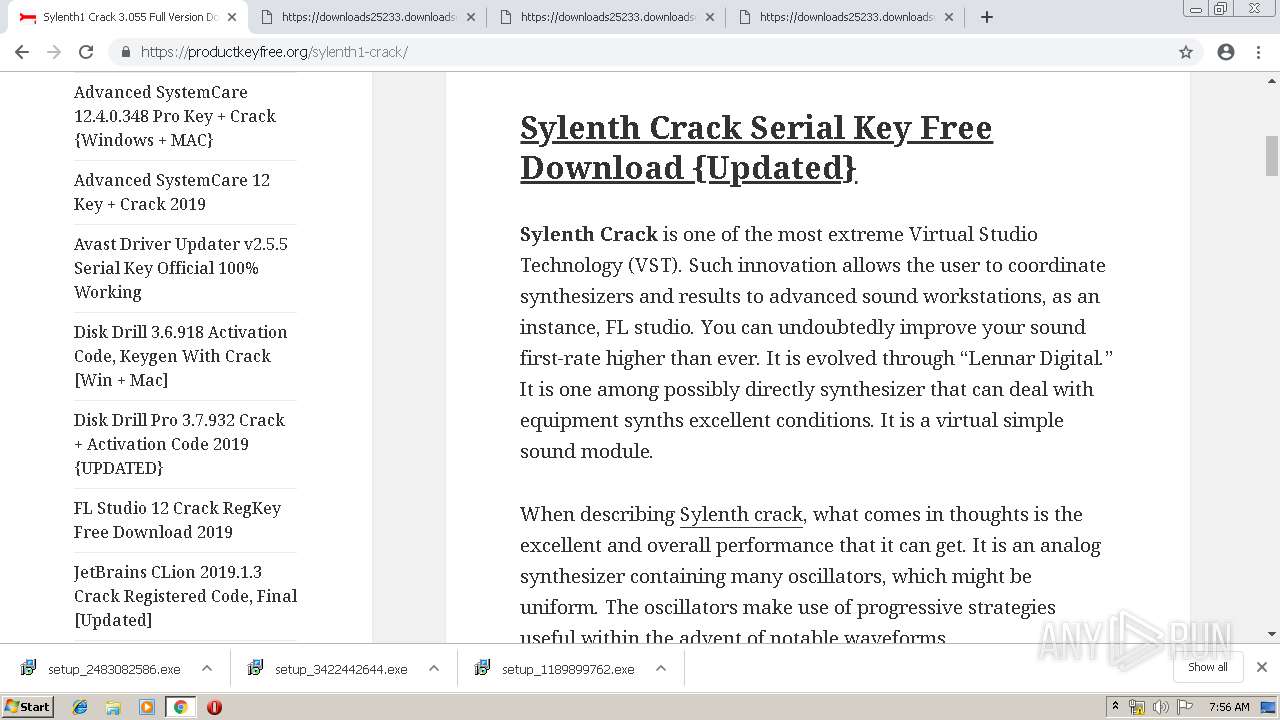This screenshot has width=1280, height=720.
Task: Click the 7:56 AM taskbar clock
Action: point(1229,707)
